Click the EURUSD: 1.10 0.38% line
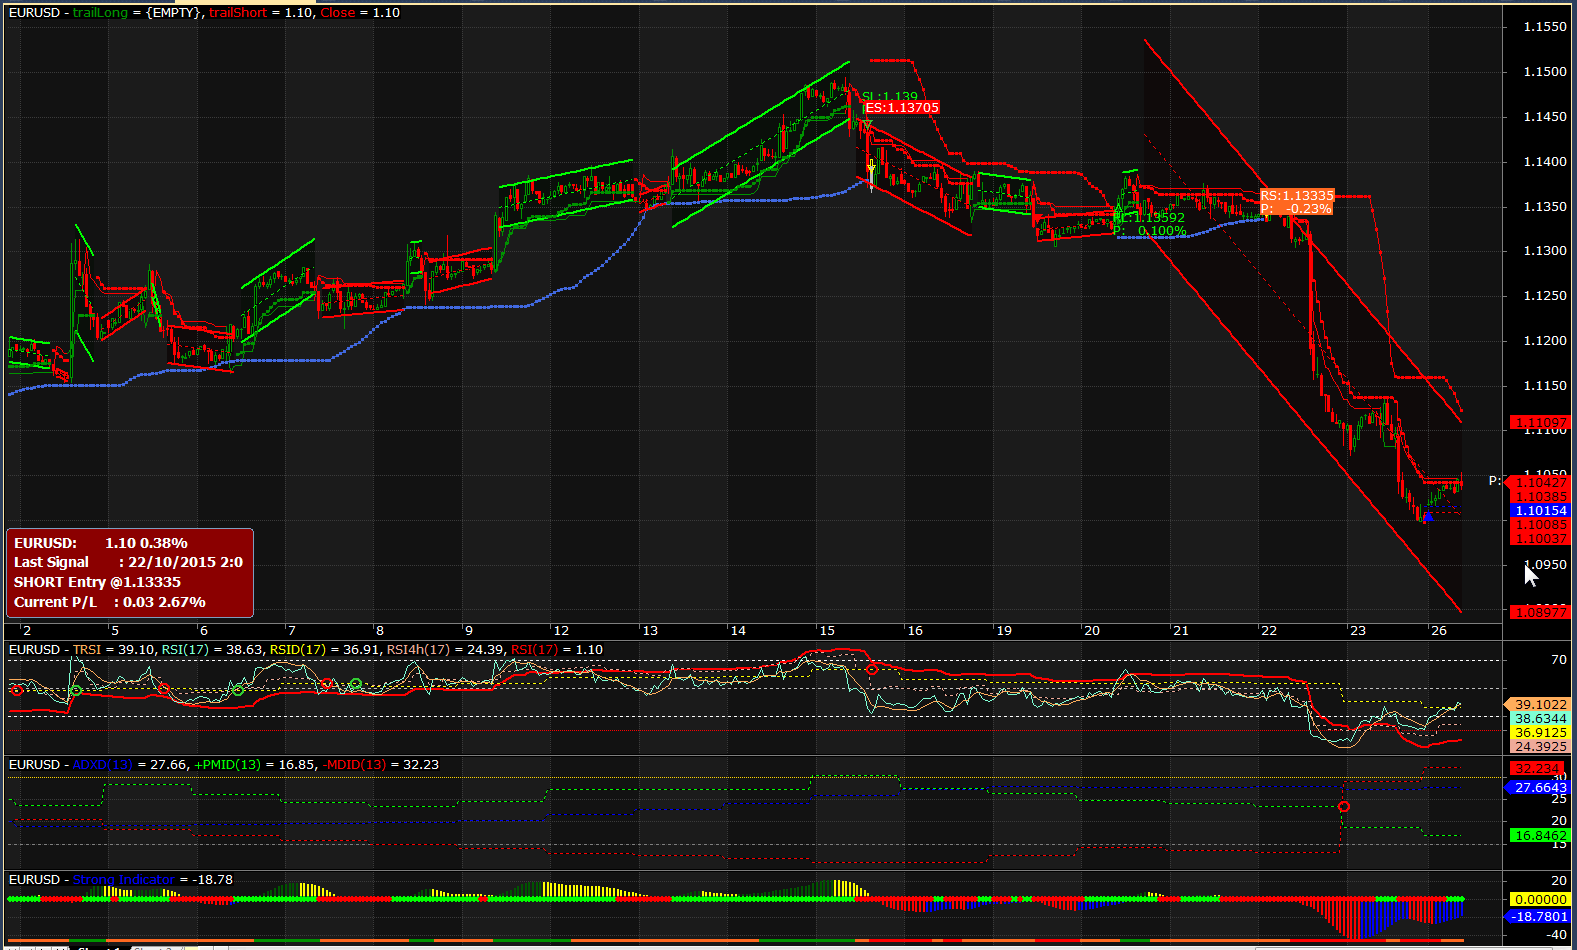The height and width of the screenshot is (950, 1577). coord(101,543)
